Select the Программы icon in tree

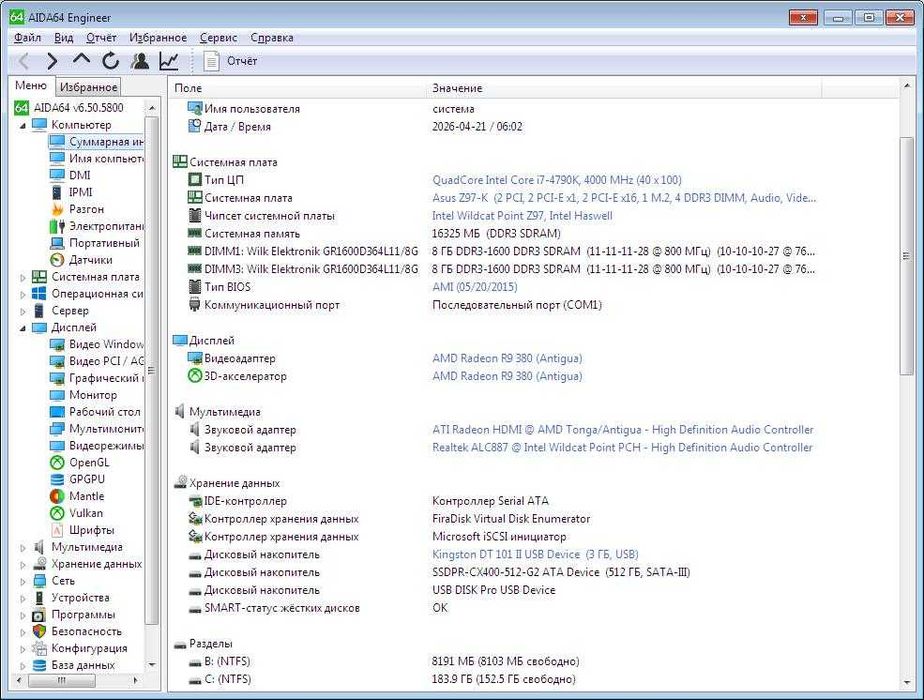pos(39,615)
